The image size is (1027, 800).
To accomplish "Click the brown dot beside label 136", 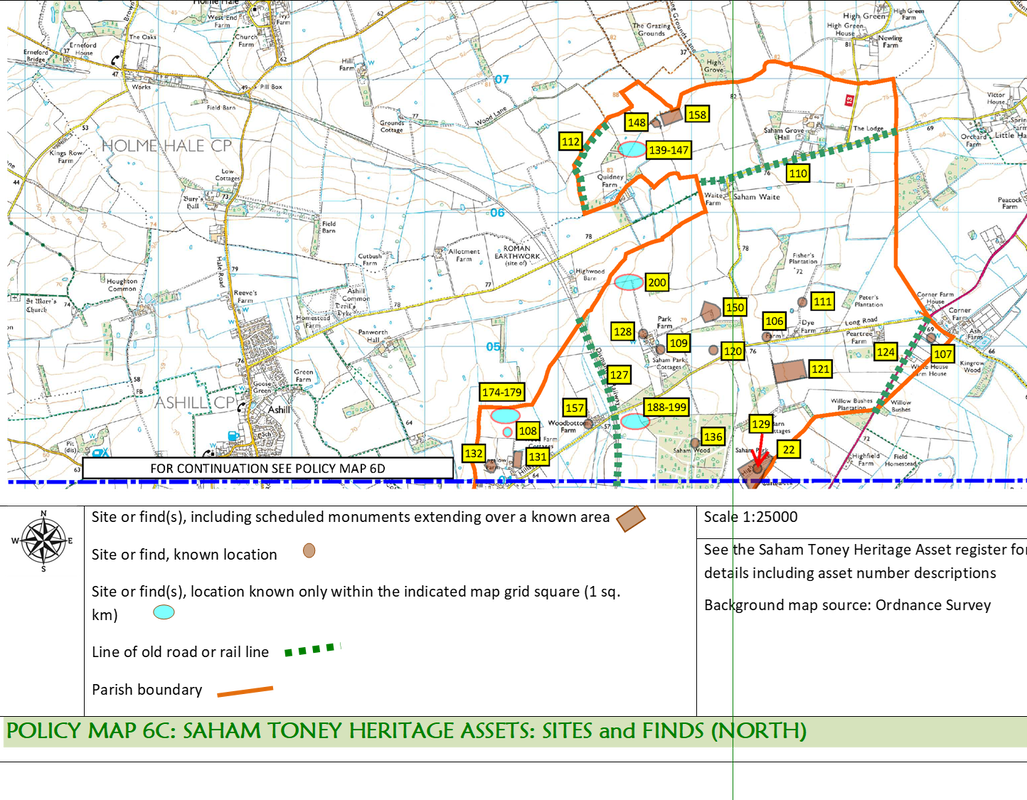I will (x=695, y=444).
